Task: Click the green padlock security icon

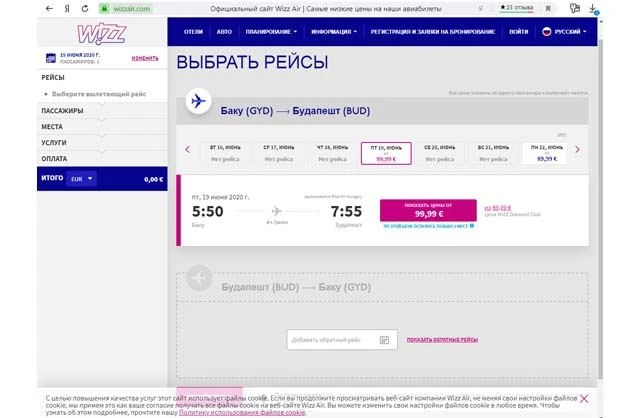Action: [x=104, y=8]
